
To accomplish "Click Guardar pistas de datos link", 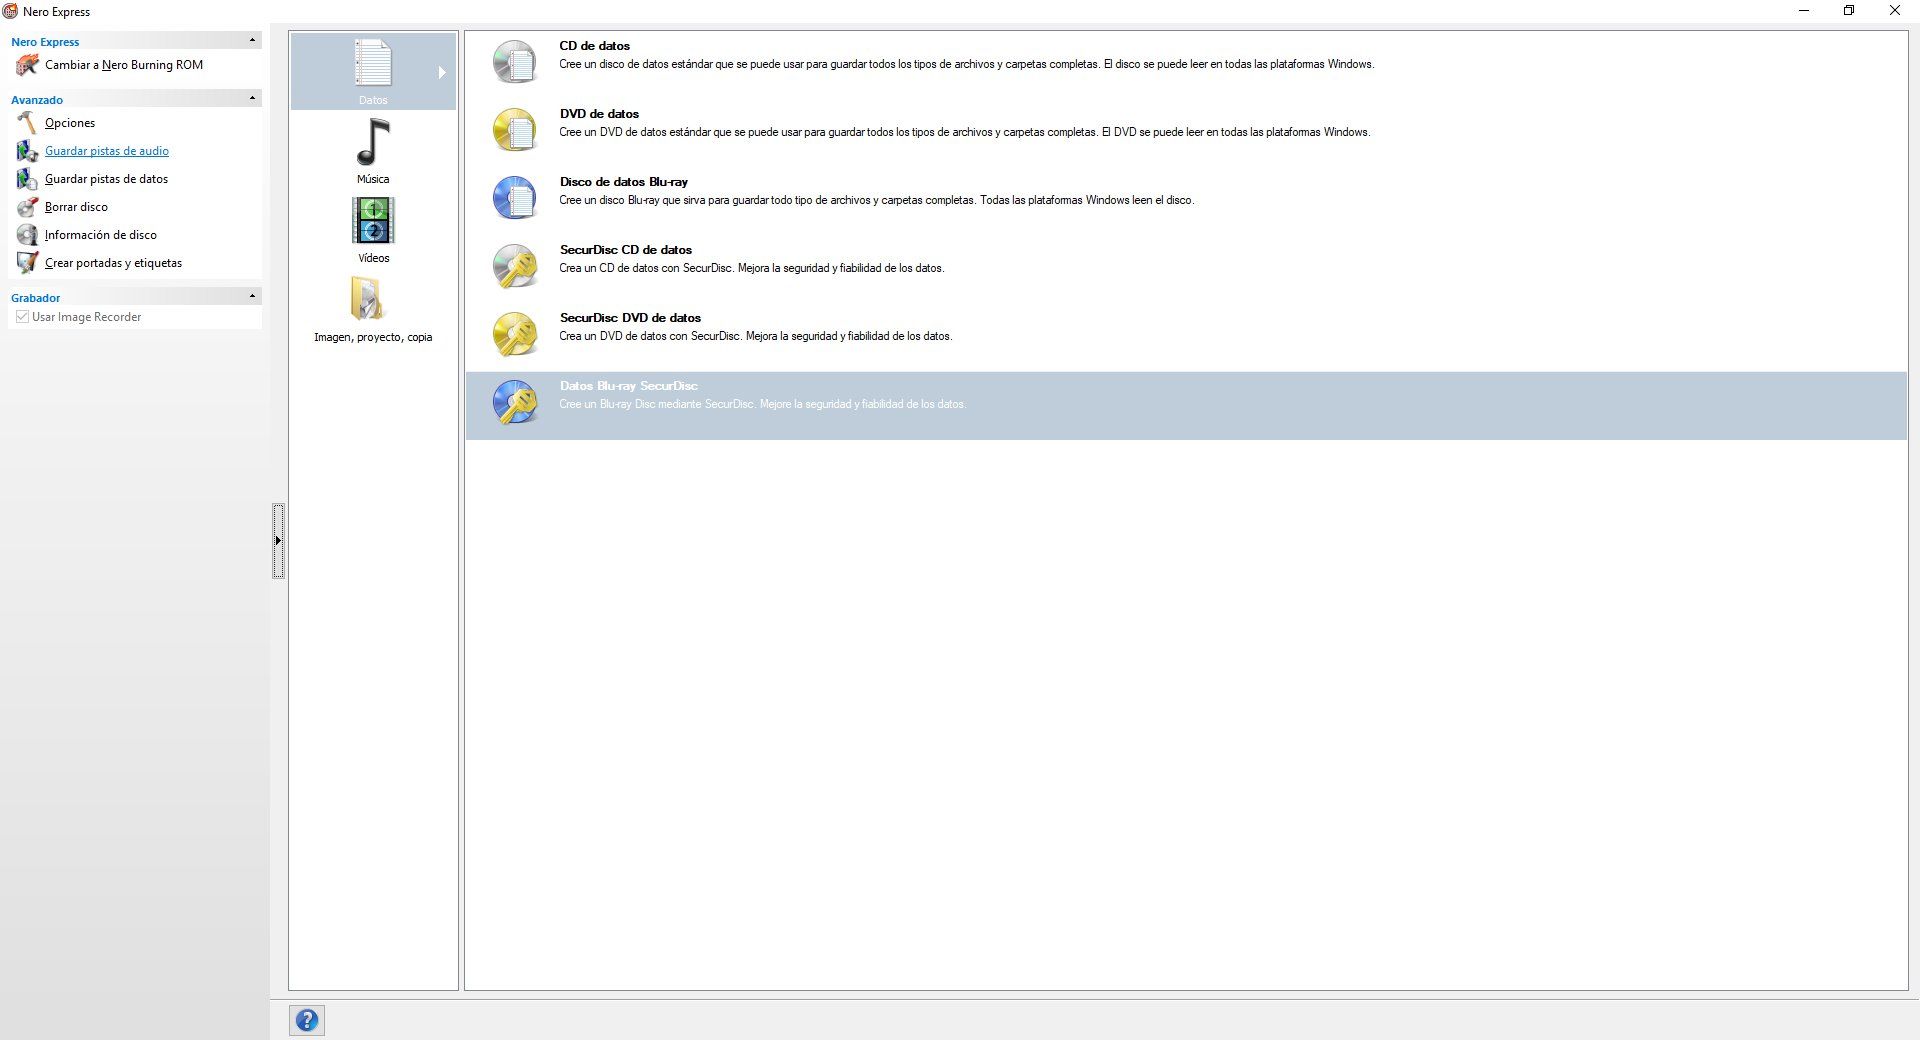I will (106, 179).
